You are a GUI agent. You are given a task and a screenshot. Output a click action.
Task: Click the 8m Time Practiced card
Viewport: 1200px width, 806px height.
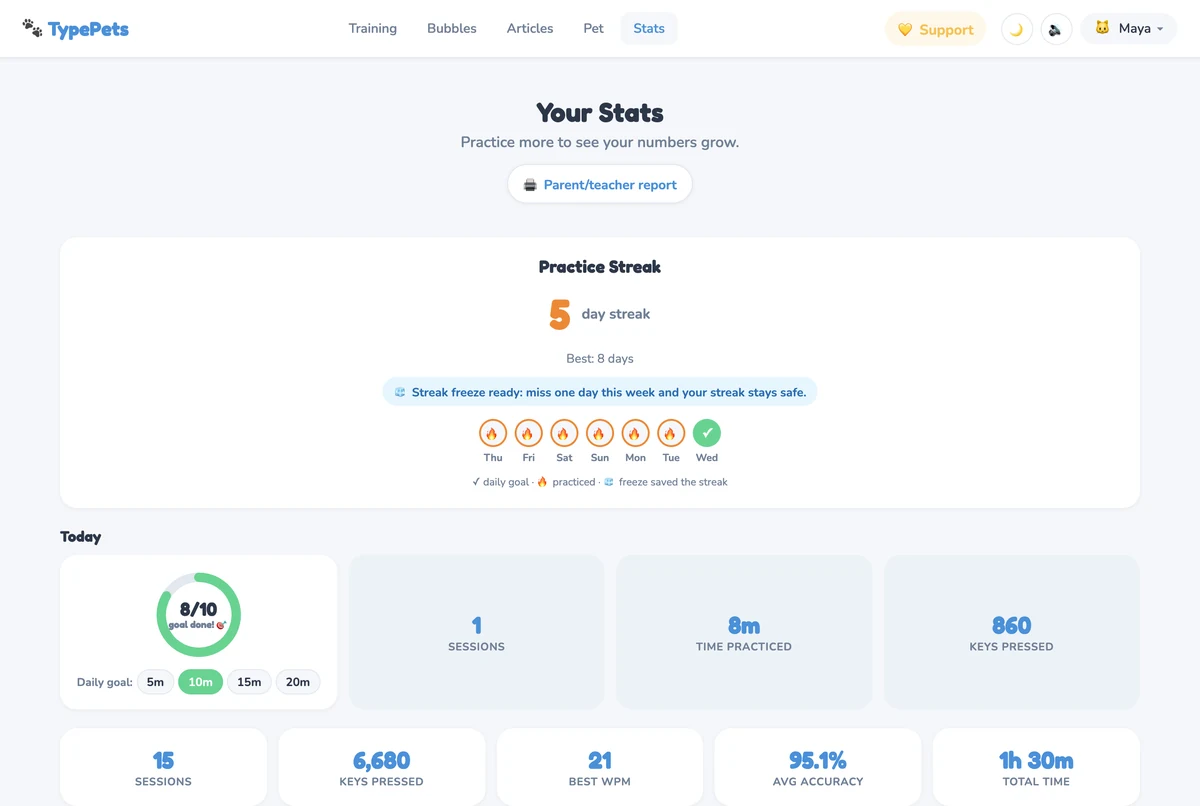[744, 632]
